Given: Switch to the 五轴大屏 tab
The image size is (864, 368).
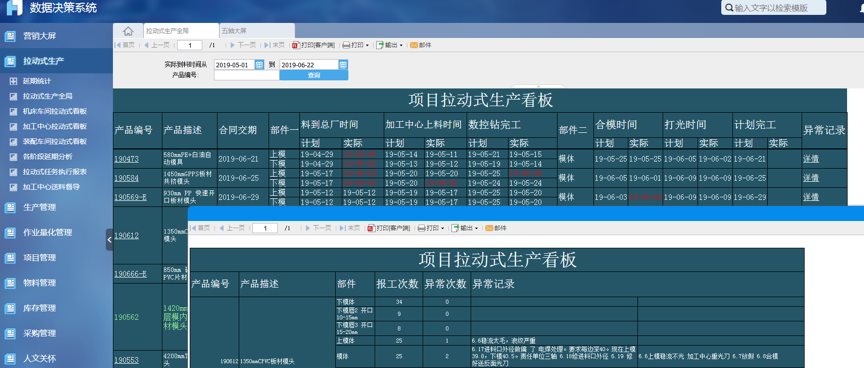Looking at the screenshot, I should (x=257, y=31).
